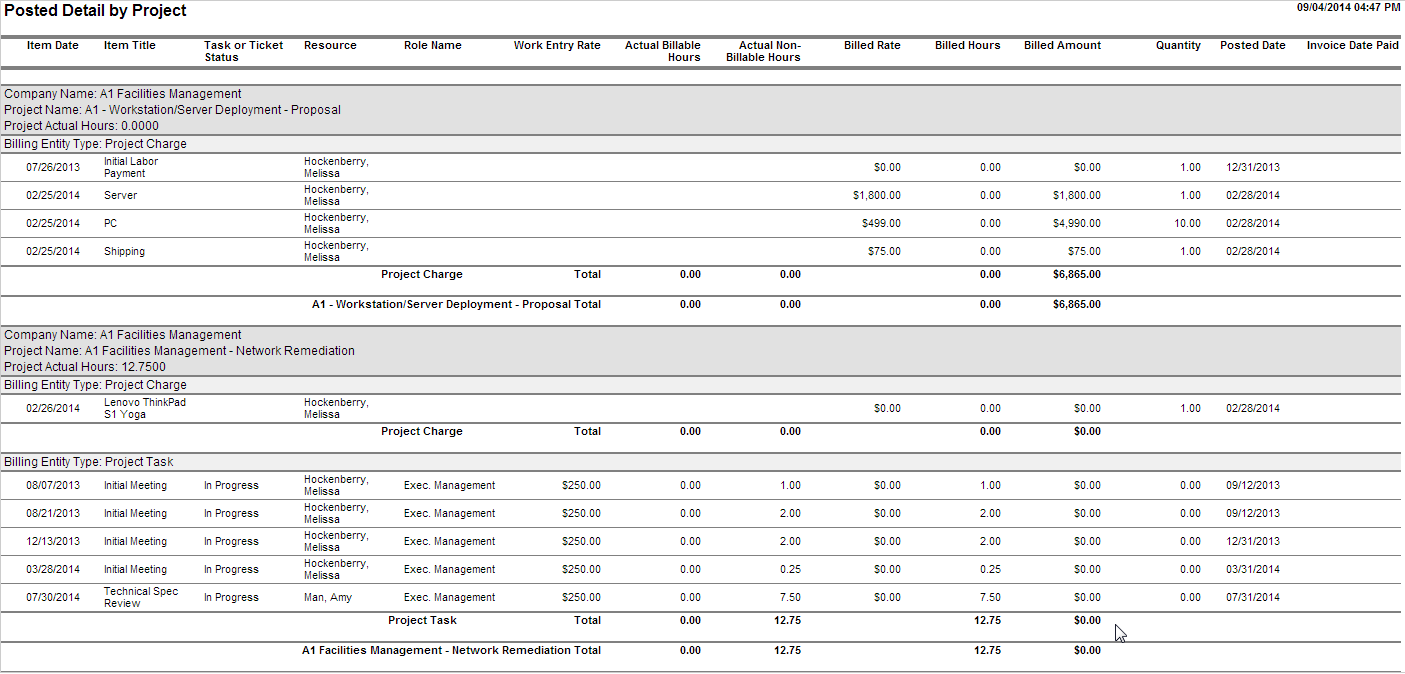Click the report timestamp 09/04/2014 04:47 PM
The width and height of the screenshot is (1405, 674).
[1348, 7]
